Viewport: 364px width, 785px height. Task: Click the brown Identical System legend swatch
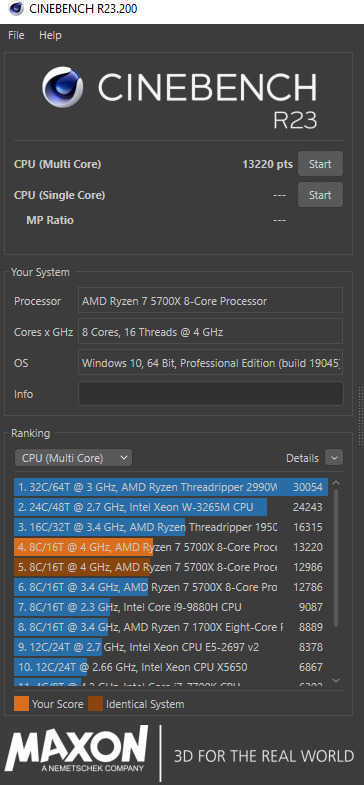point(95,703)
